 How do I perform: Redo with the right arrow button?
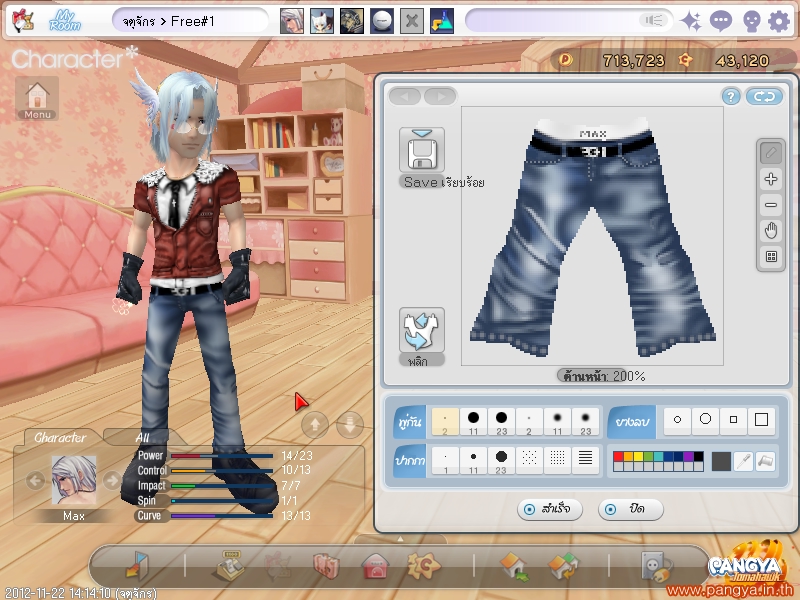pyautogui.click(x=440, y=96)
